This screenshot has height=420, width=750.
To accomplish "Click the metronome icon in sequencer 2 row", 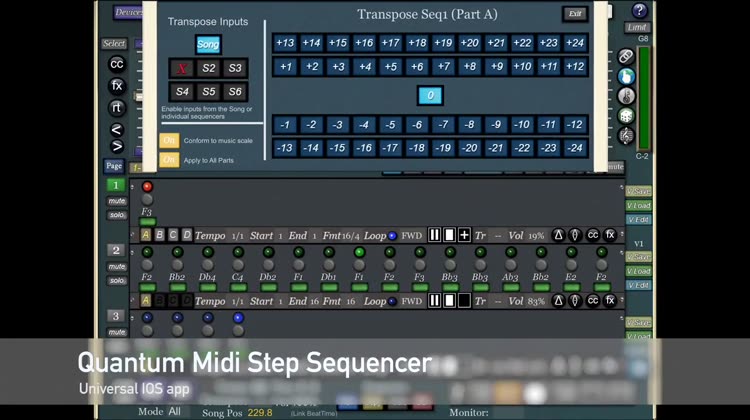I will click(x=558, y=300).
